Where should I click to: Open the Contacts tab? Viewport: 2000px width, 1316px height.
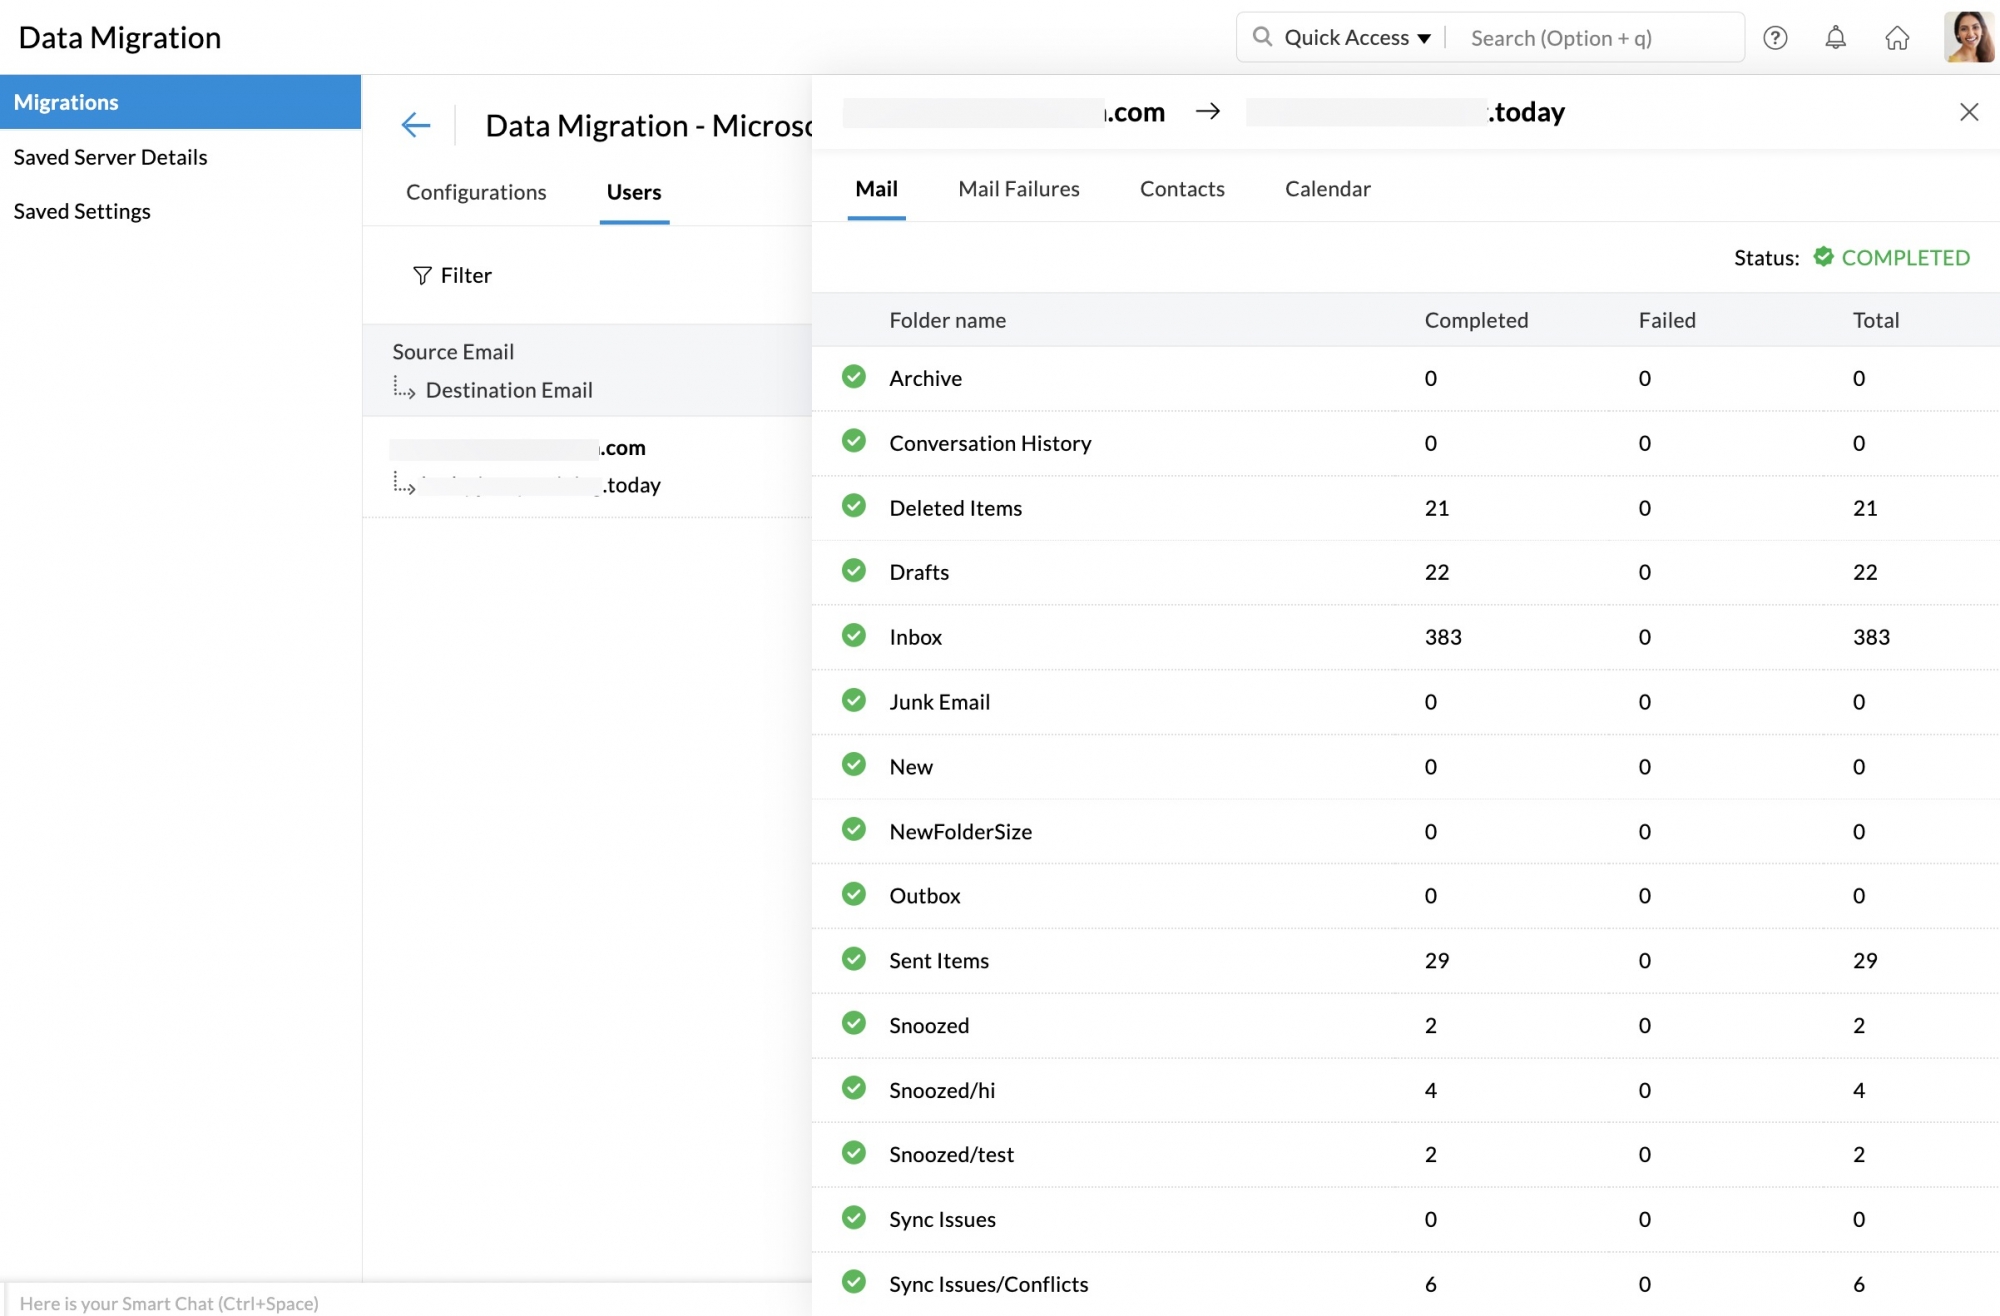tap(1182, 189)
